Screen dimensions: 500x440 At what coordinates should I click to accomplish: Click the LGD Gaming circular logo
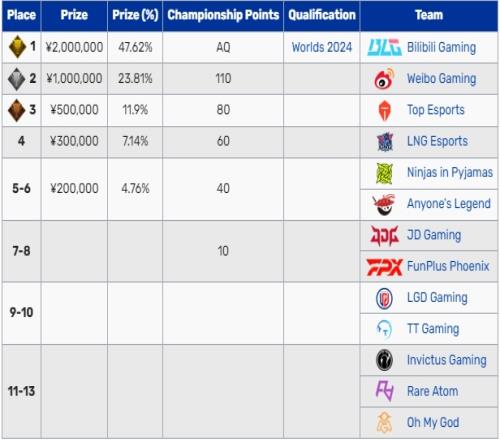(384, 298)
